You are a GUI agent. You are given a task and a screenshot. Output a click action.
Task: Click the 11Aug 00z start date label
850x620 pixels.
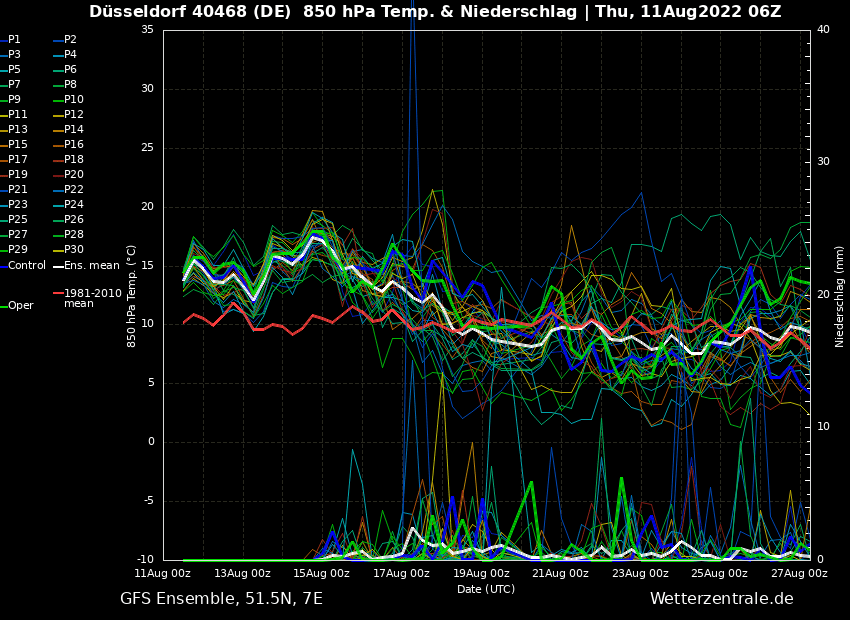[163, 574]
